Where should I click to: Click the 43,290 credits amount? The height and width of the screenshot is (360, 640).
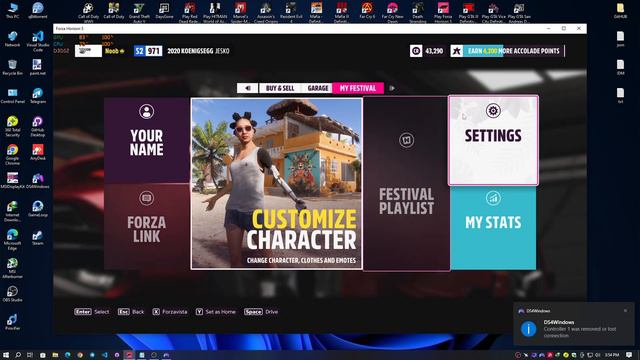(x=434, y=51)
